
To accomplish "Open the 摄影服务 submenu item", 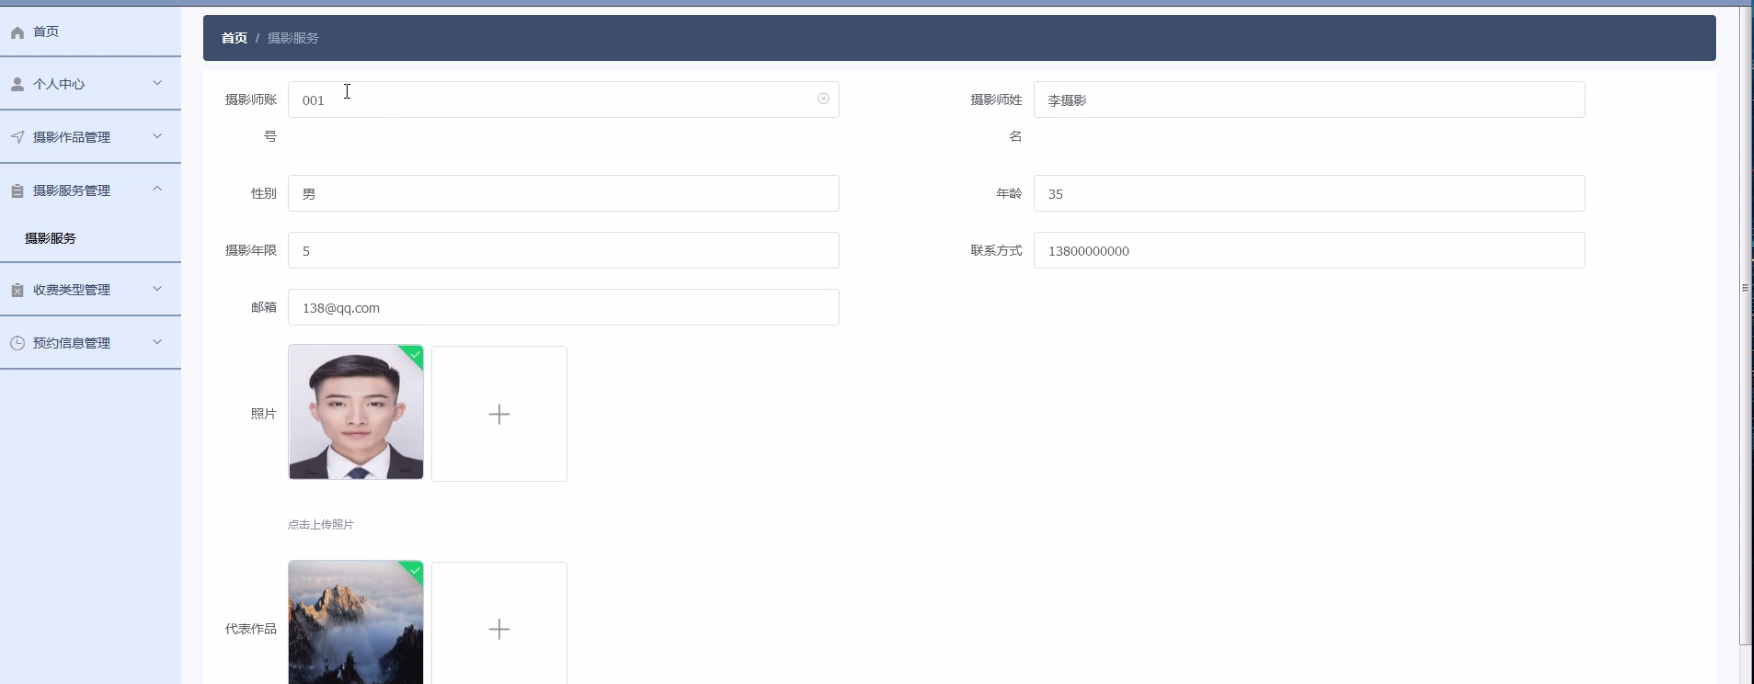I will pos(50,239).
